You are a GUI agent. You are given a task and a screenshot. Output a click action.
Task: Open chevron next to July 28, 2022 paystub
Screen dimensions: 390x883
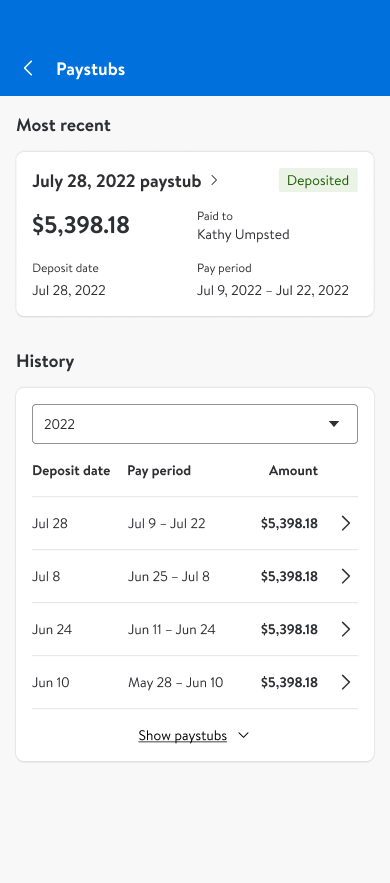[x=214, y=181]
